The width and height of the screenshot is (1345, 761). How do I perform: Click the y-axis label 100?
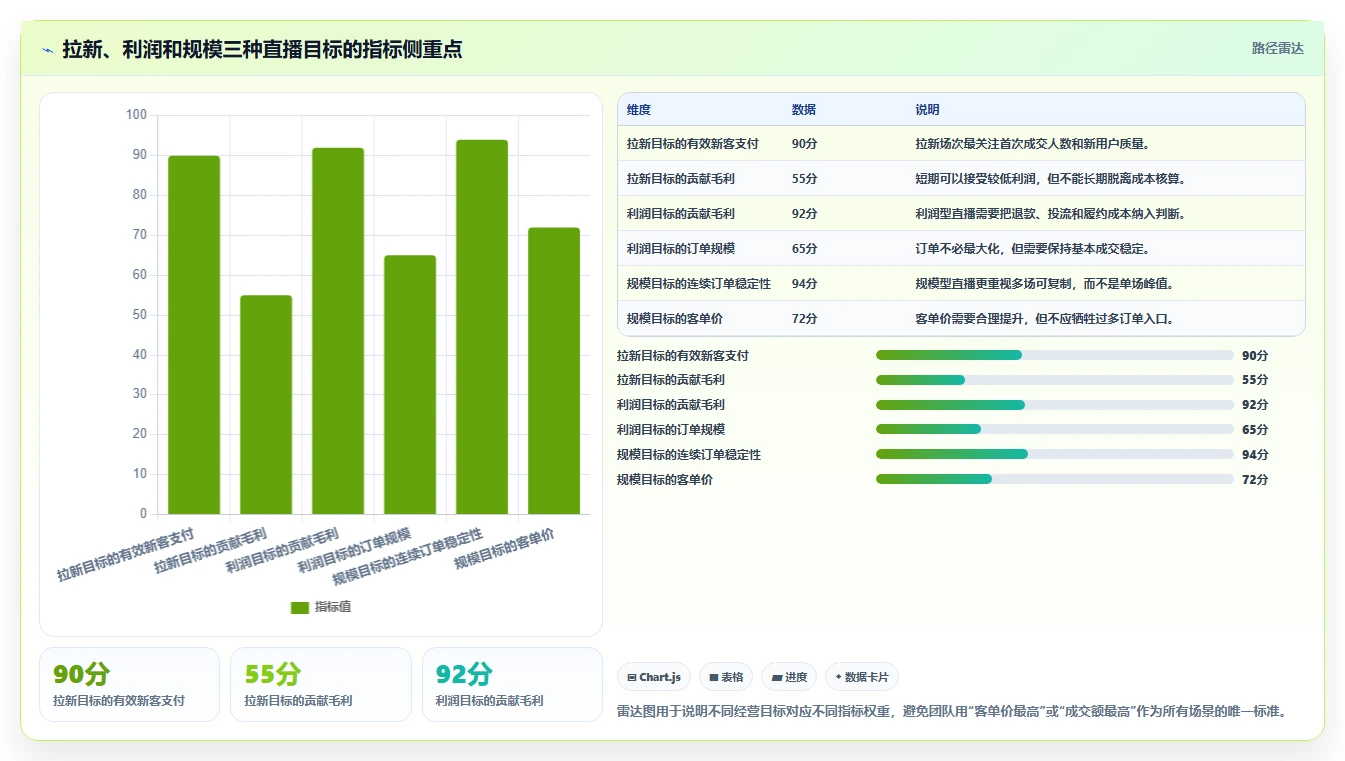136,115
